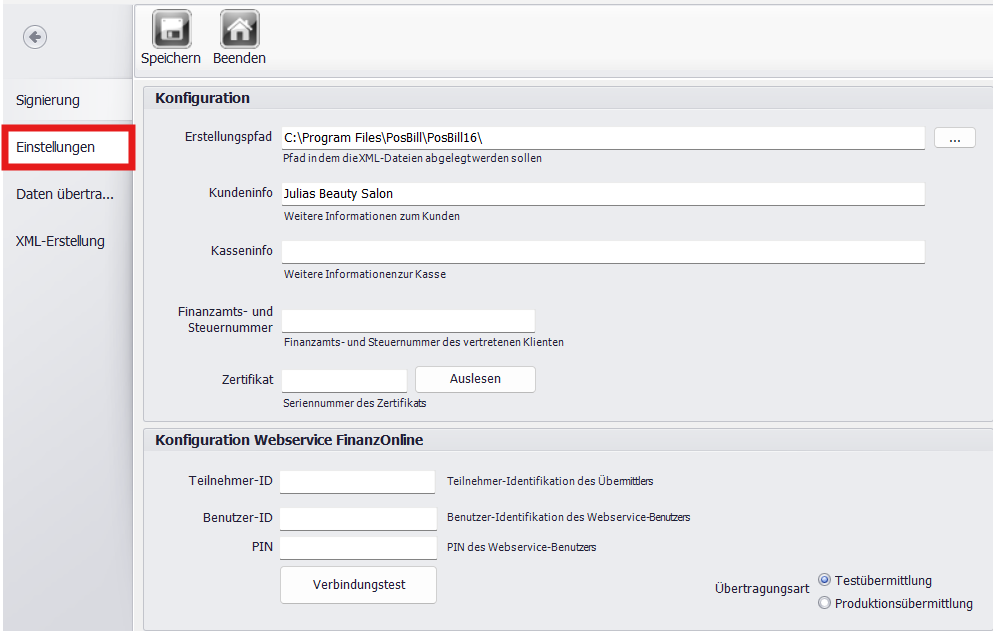The image size is (993, 631).
Task: Click into the Erstellungspfad path field
Action: [602, 138]
